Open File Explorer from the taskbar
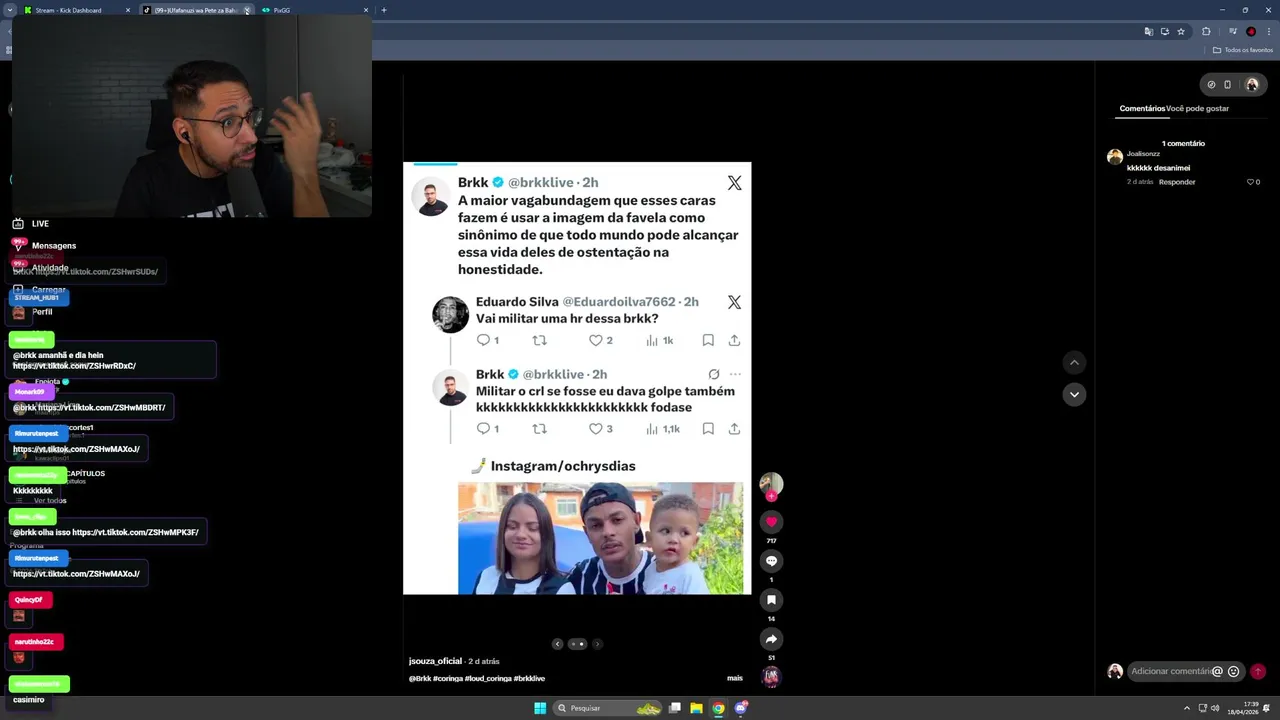1280x720 pixels. [696, 708]
